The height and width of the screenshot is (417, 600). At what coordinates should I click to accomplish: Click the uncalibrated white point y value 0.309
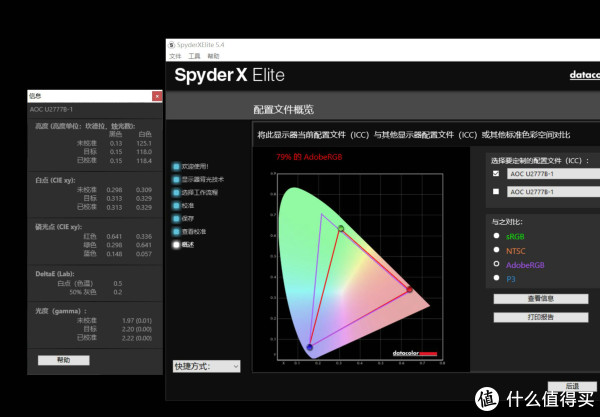coord(144,190)
